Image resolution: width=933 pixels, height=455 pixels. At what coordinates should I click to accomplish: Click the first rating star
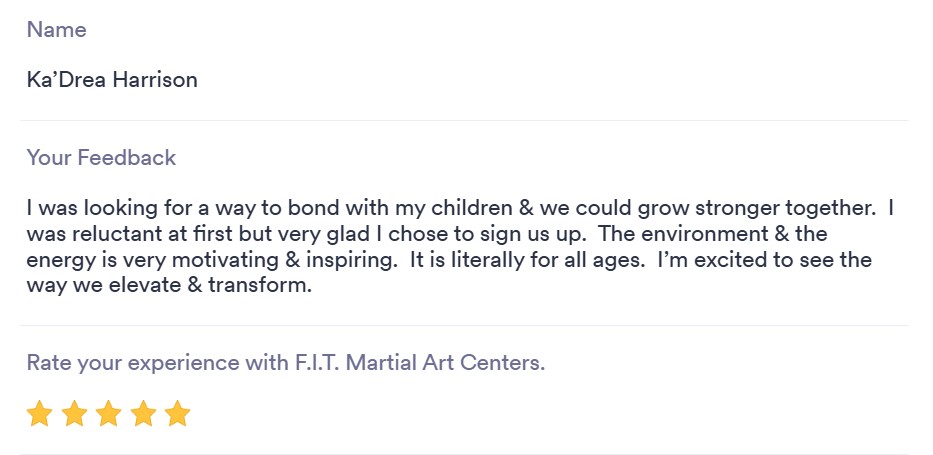tap(39, 413)
